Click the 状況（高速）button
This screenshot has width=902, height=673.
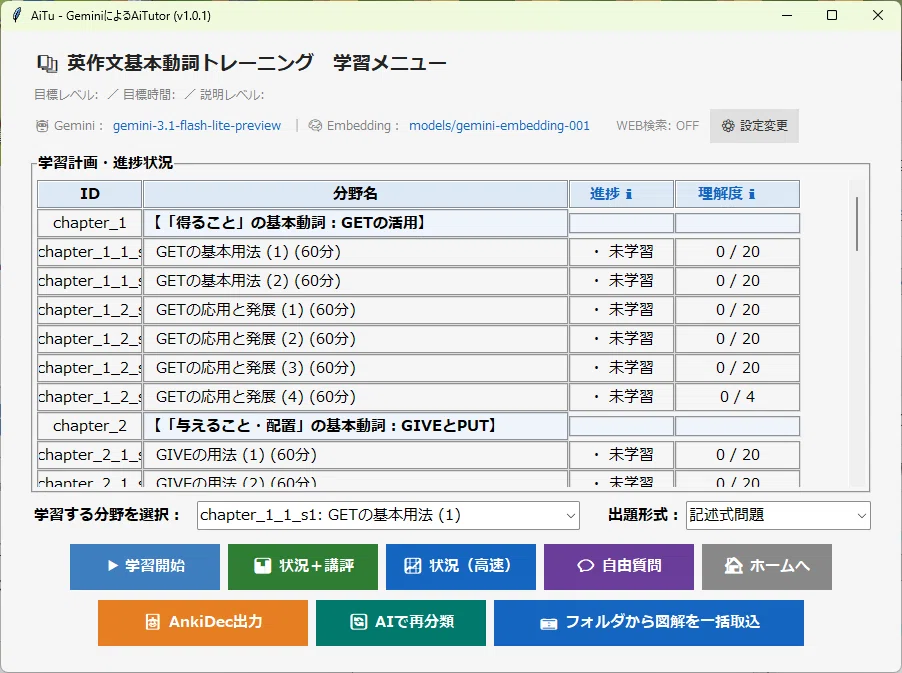click(x=461, y=567)
